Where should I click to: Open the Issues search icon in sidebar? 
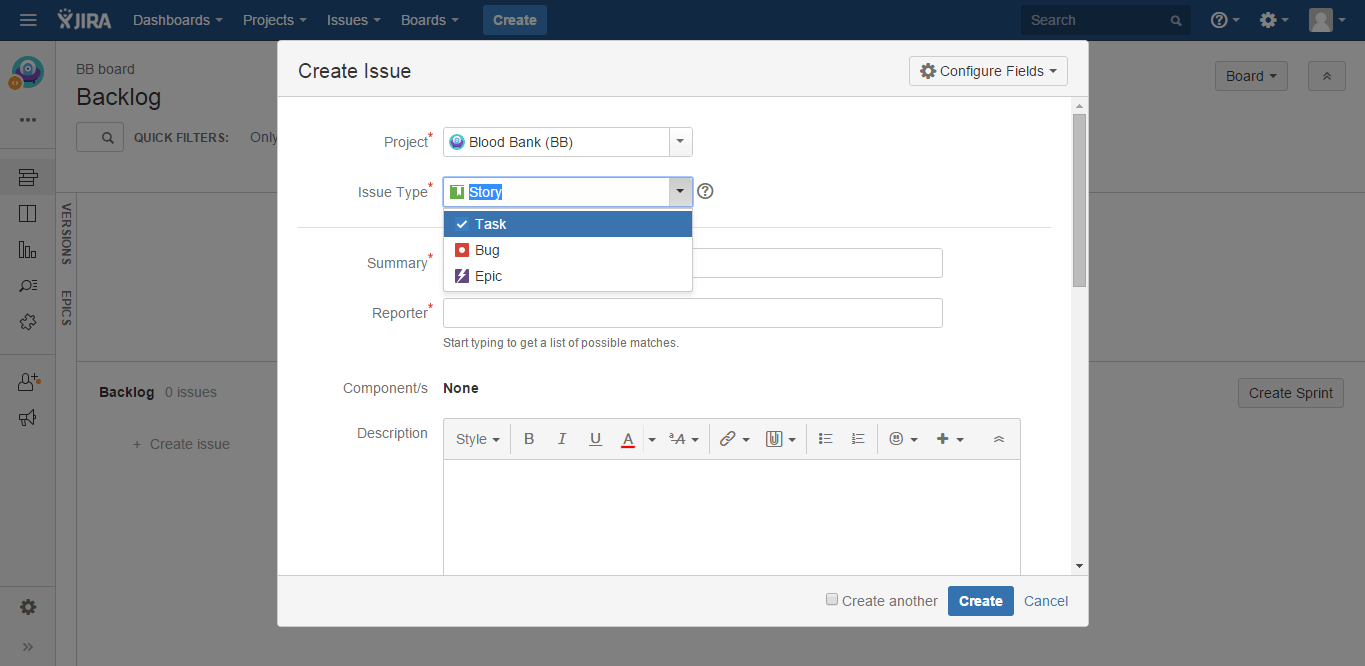pyautogui.click(x=28, y=286)
